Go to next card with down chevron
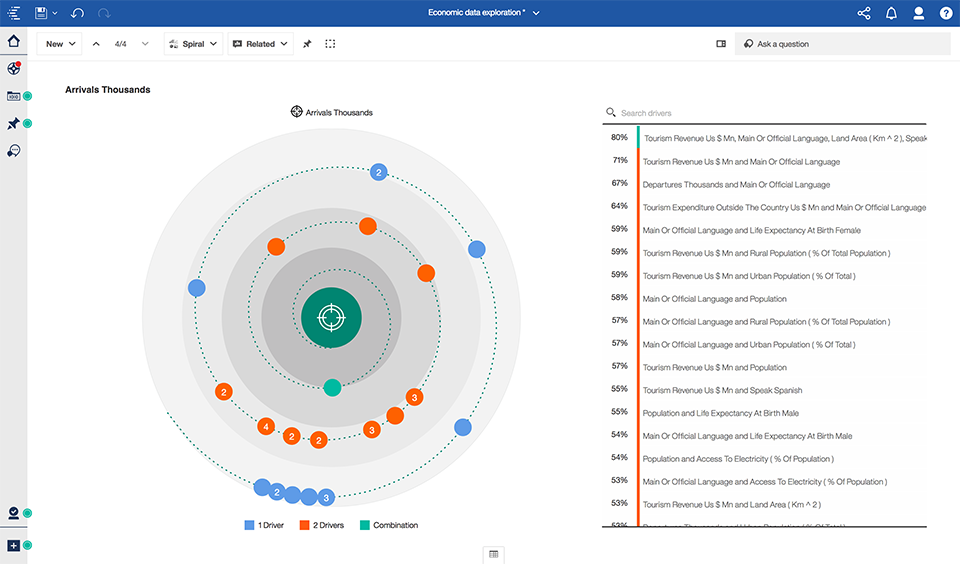Screen dimensions: 960x564 [145, 44]
